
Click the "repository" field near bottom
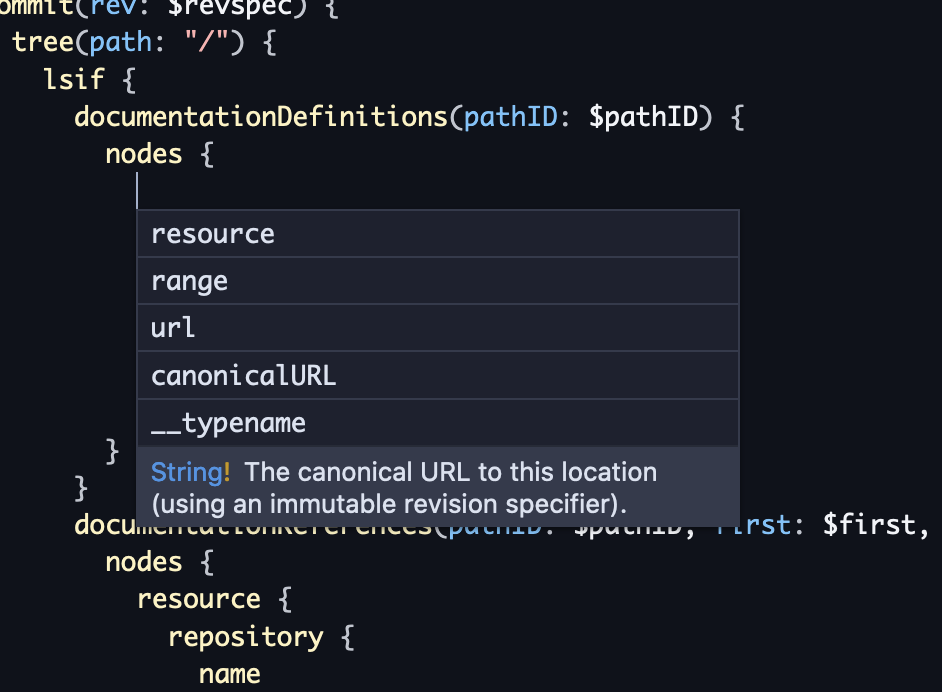coord(246,637)
